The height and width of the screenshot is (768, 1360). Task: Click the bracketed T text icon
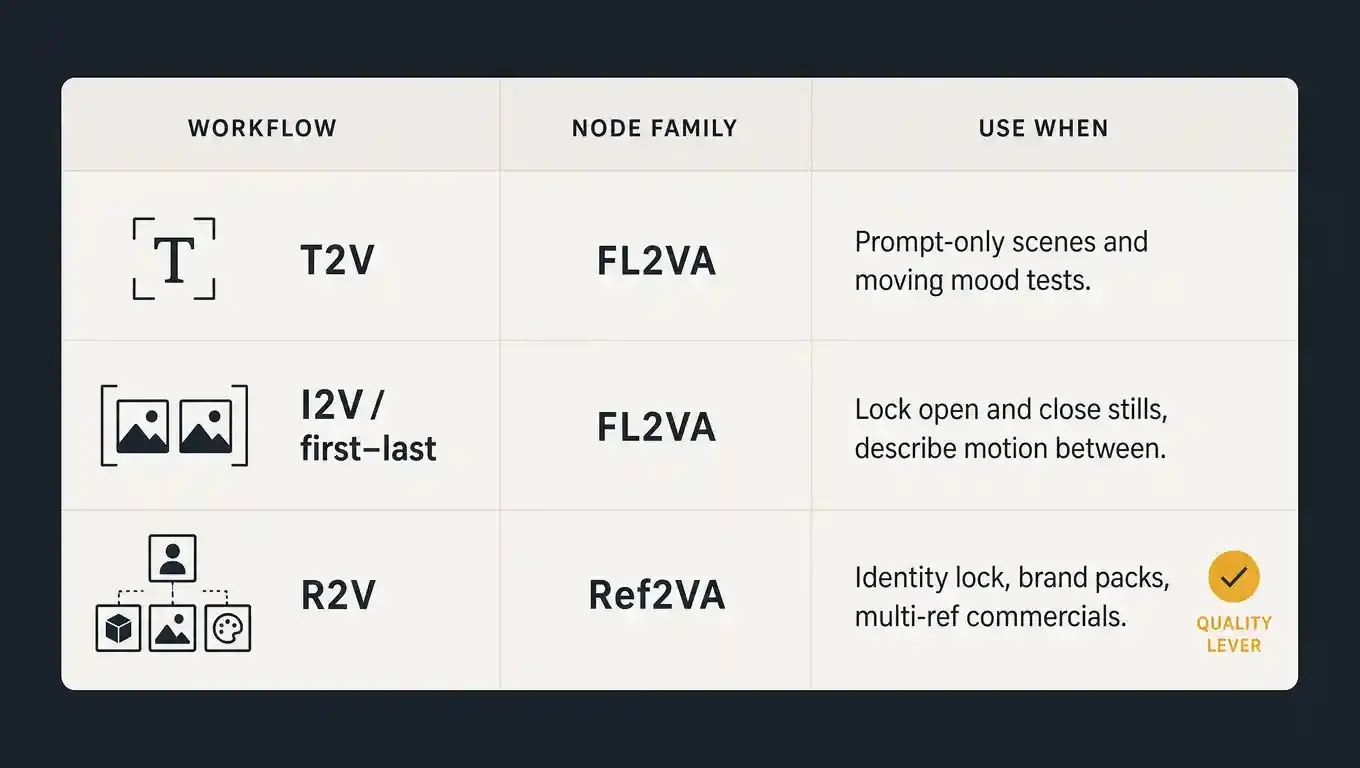(x=174, y=259)
